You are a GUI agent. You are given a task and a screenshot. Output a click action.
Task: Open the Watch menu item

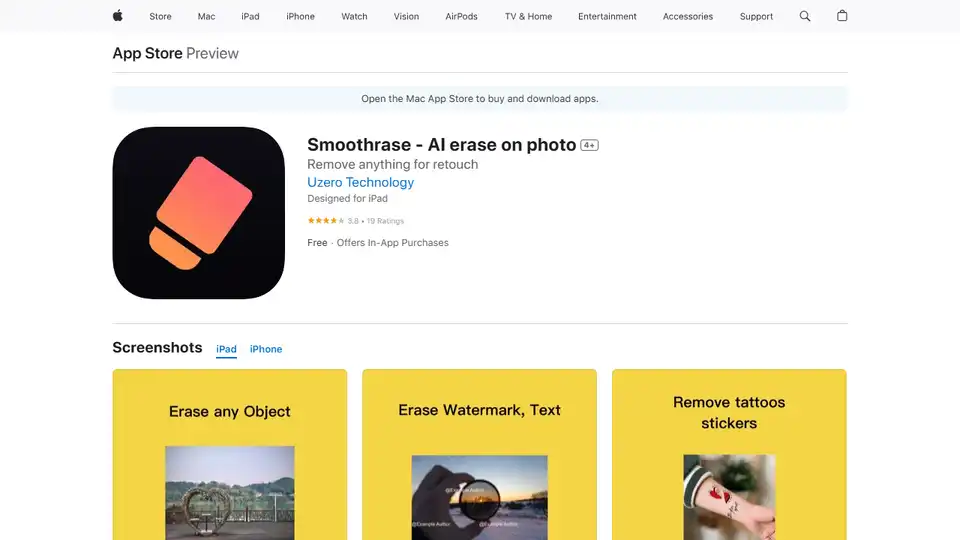click(354, 17)
